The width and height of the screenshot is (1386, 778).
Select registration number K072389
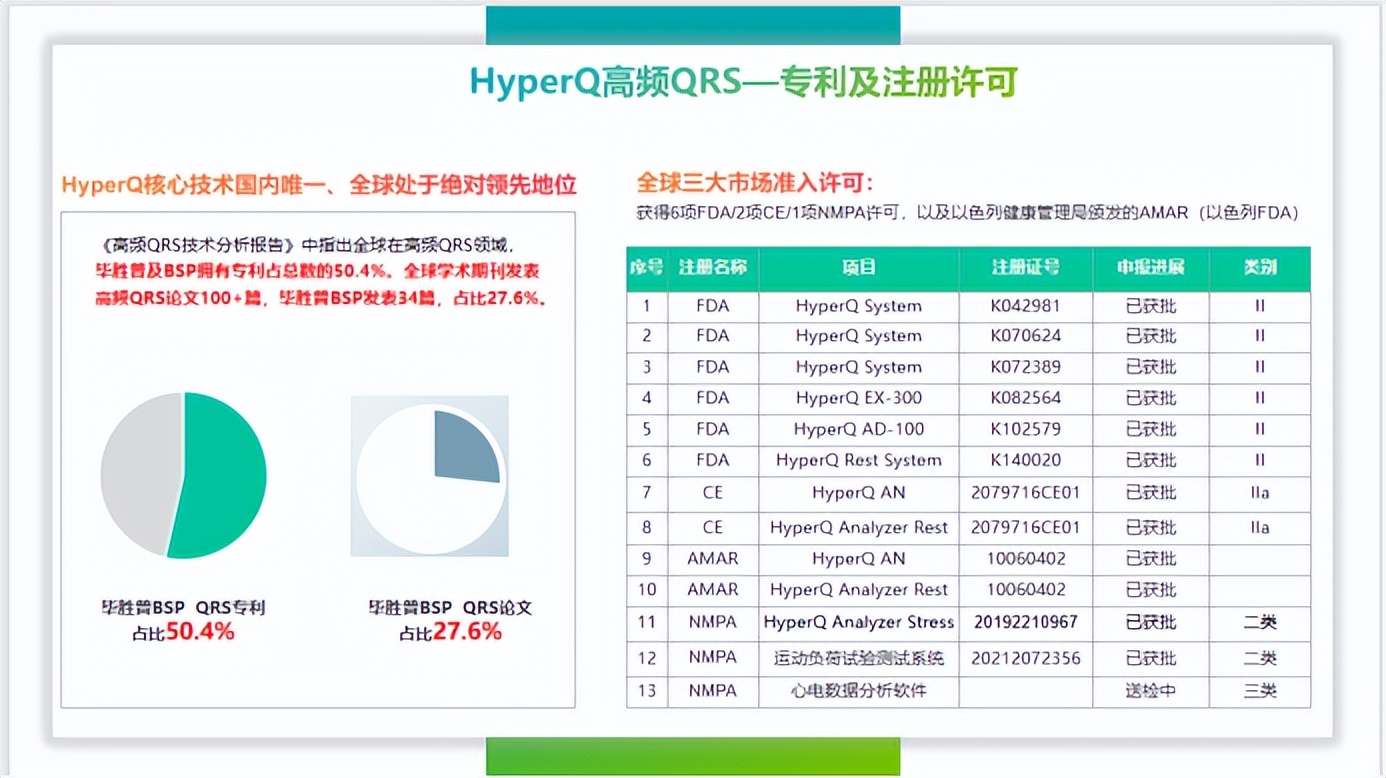pyautogui.click(x=1025, y=367)
